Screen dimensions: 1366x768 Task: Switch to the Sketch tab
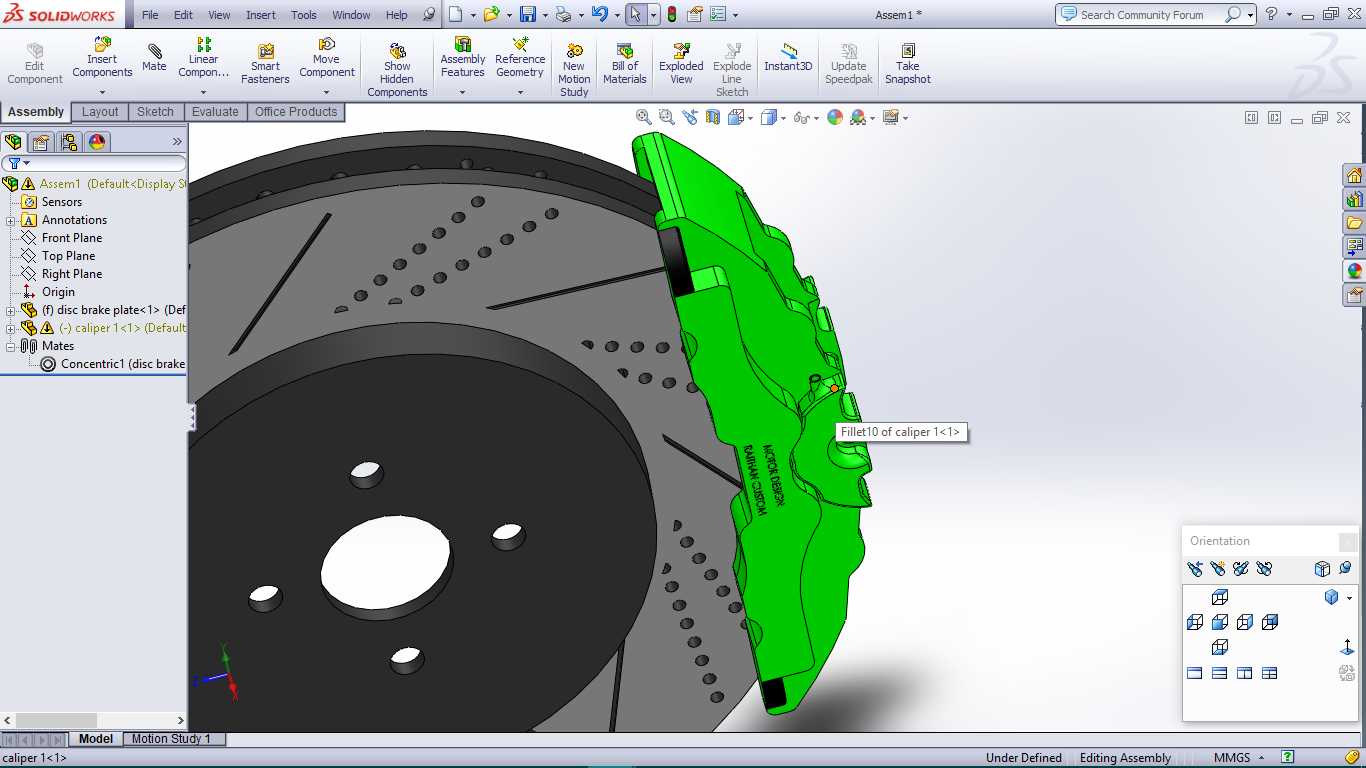click(155, 112)
